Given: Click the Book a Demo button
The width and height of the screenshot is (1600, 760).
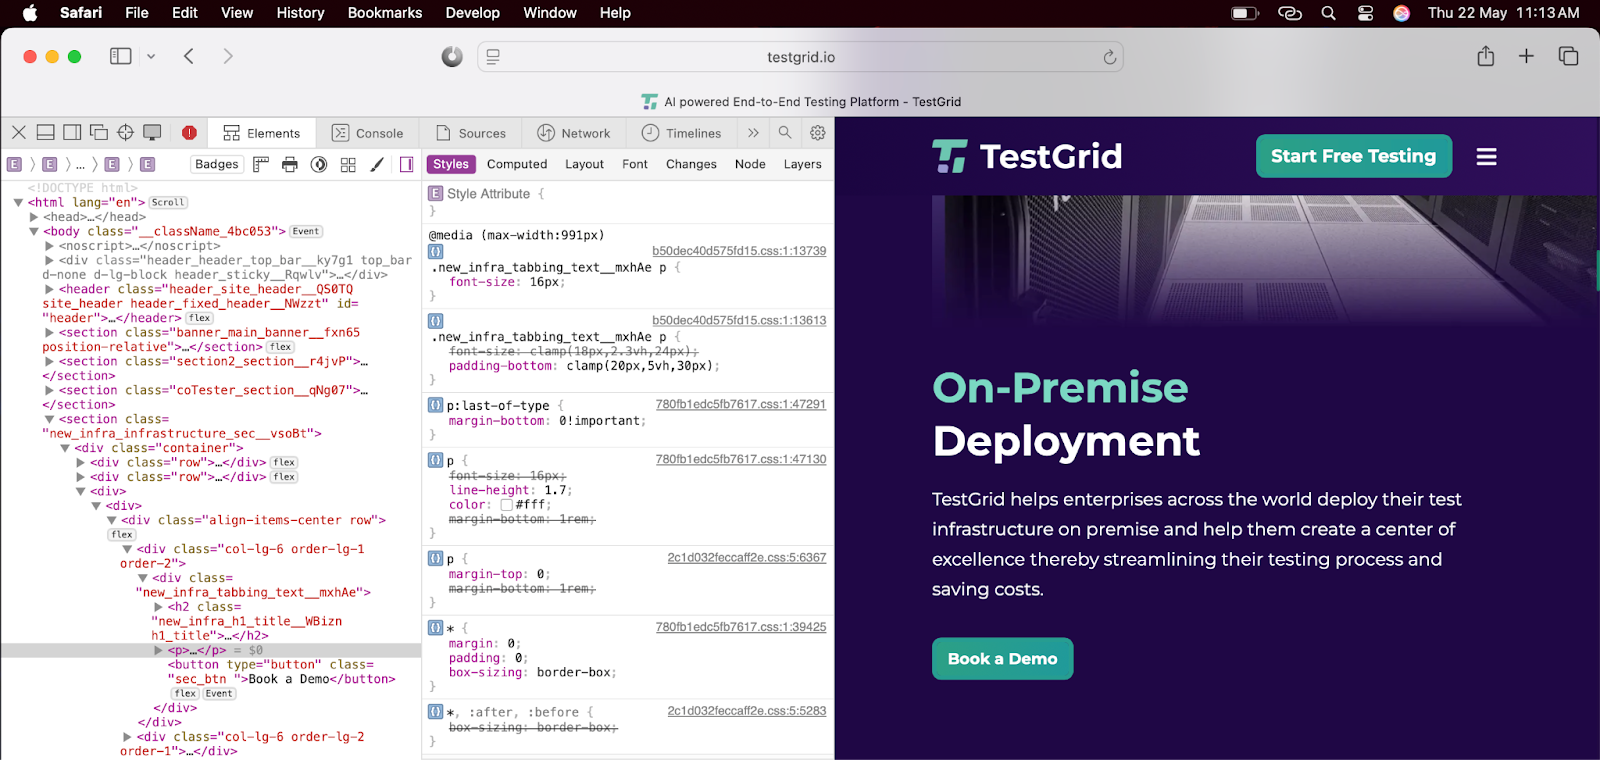Looking at the screenshot, I should click(1003, 659).
